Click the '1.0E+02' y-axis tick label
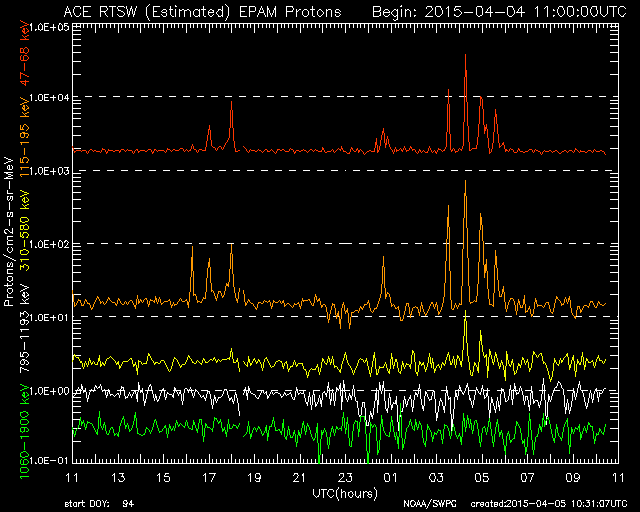Screen dimensions: 640x512 point(50,245)
